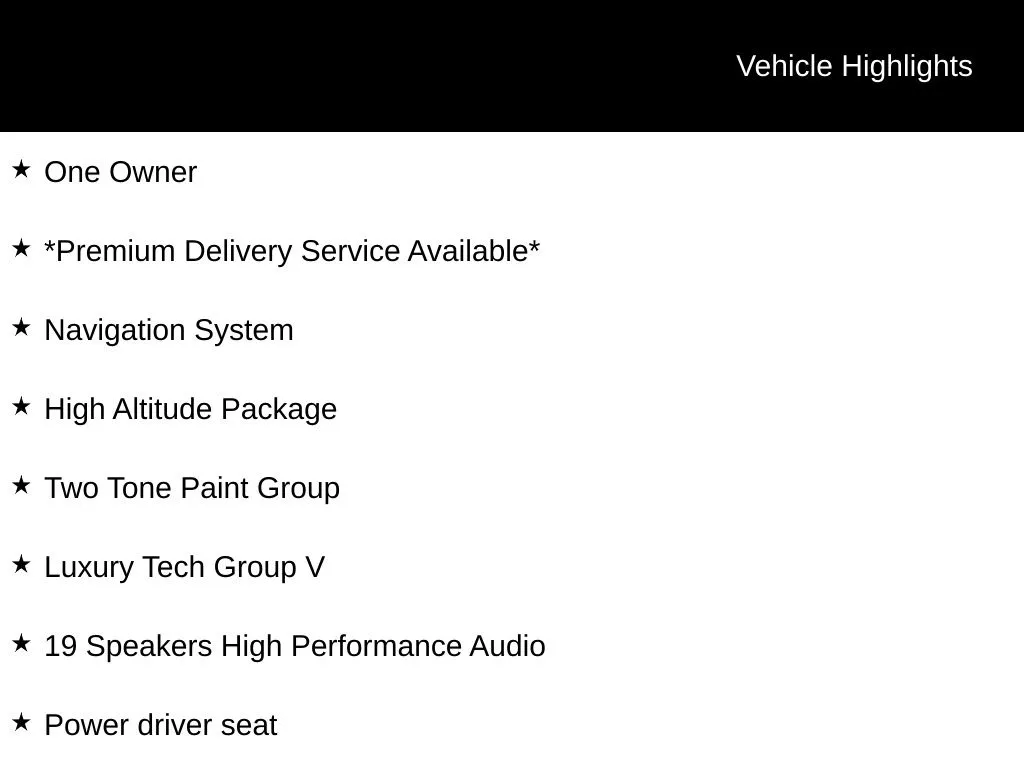Click the Luxury Tech Group V text

point(184,568)
